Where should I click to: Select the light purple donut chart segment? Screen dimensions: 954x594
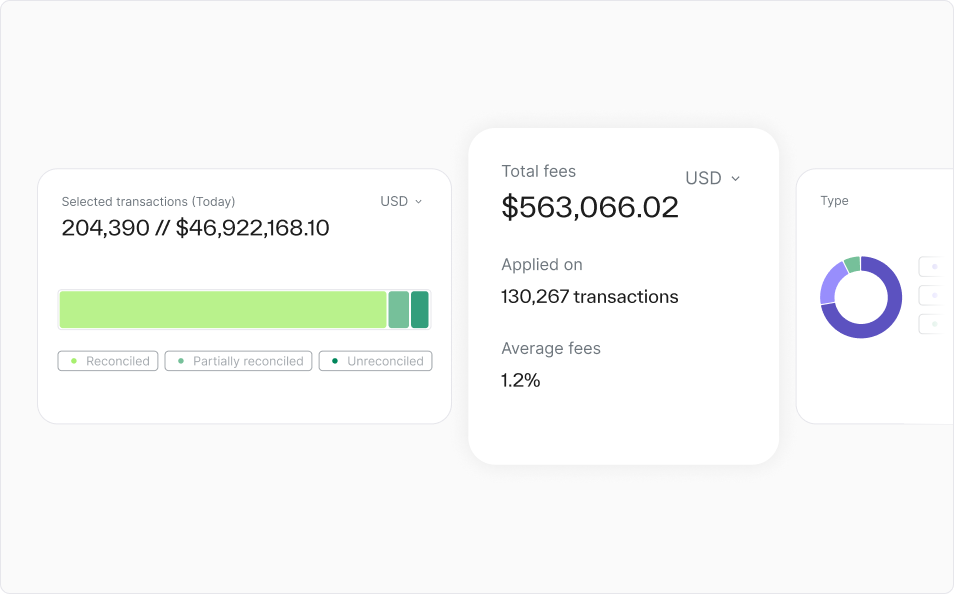click(829, 282)
